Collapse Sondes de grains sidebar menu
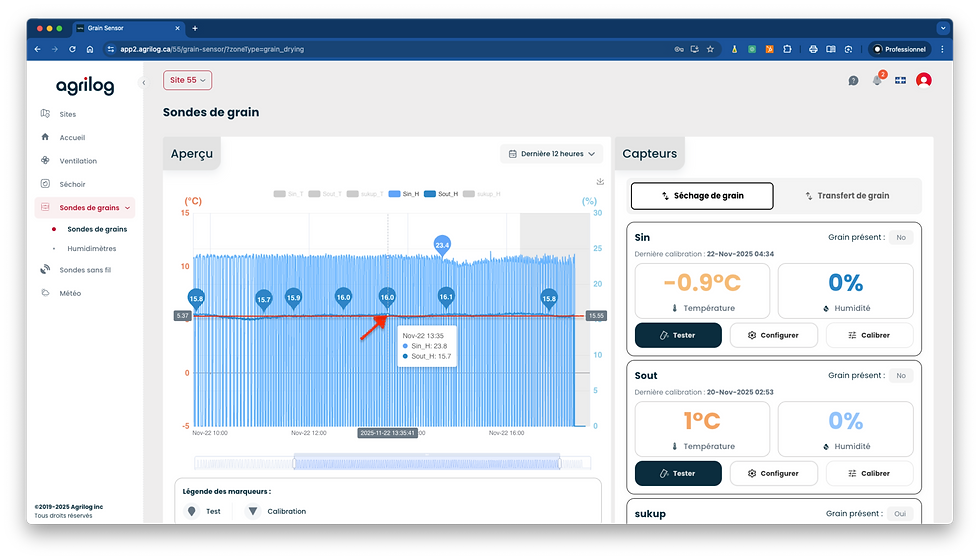This screenshot has width=980, height=560. (128, 208)
